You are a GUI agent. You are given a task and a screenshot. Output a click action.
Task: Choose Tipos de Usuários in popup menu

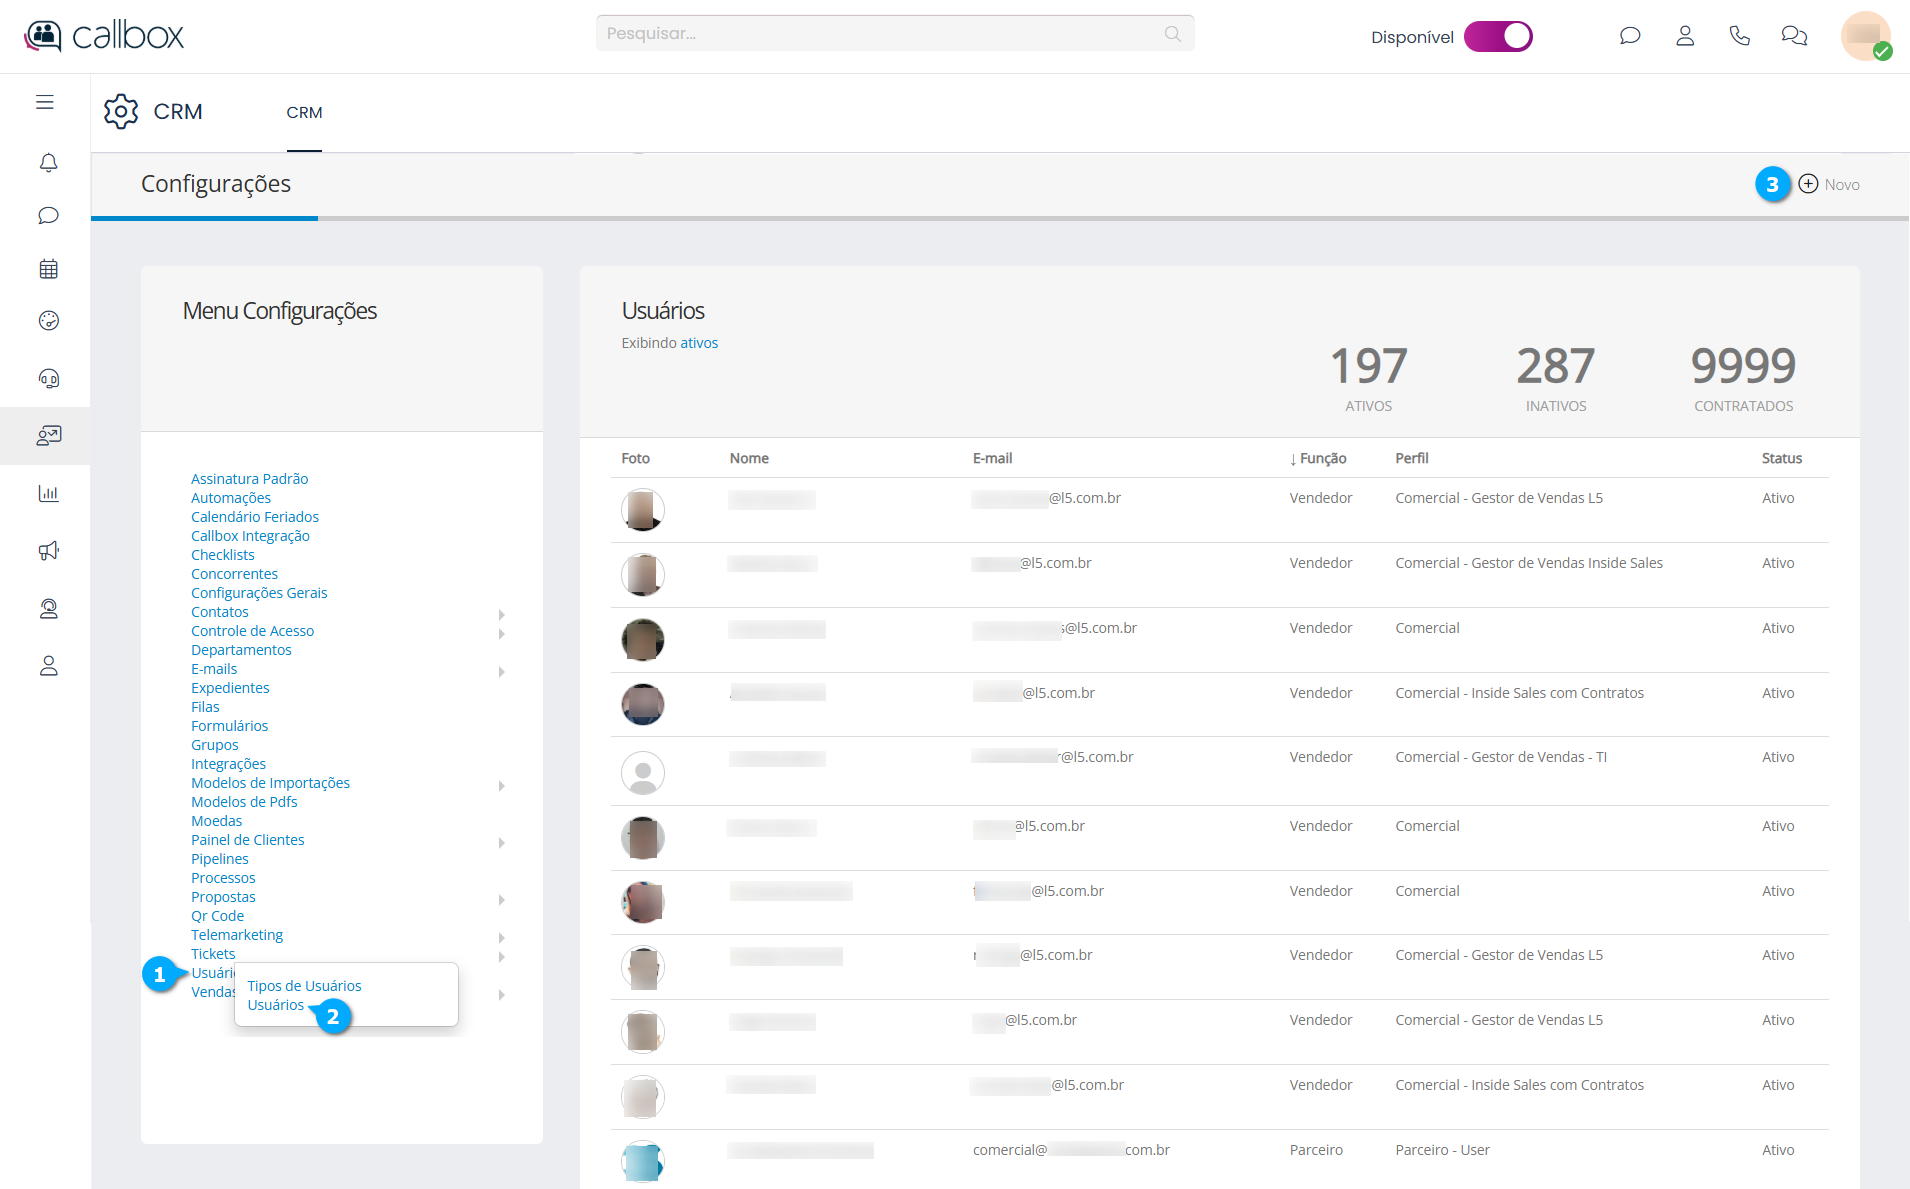point(304,986)
